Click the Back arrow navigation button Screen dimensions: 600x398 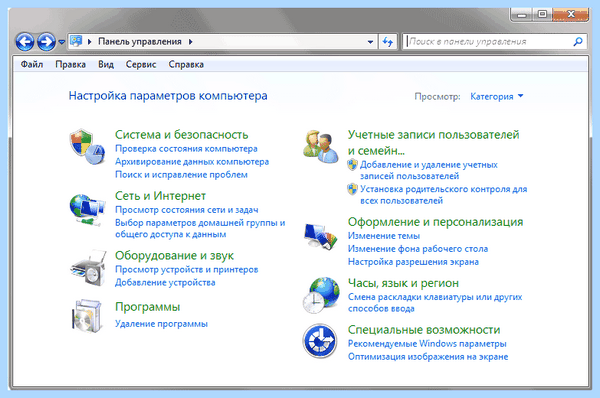click(x=25, y=41)
